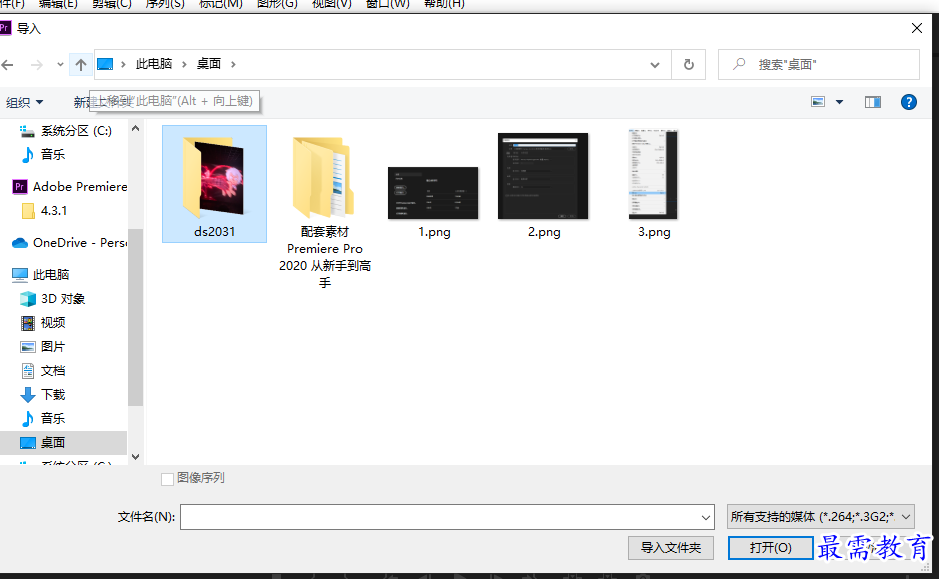Select 音乐 under 此电脑 in navigation pane
The height and width of the screenshot is (579, 939).
coord(43,419)
